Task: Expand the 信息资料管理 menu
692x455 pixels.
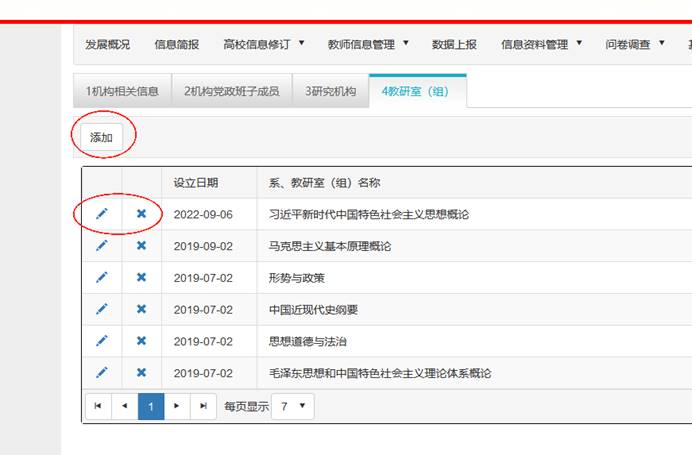Action: 541,44
